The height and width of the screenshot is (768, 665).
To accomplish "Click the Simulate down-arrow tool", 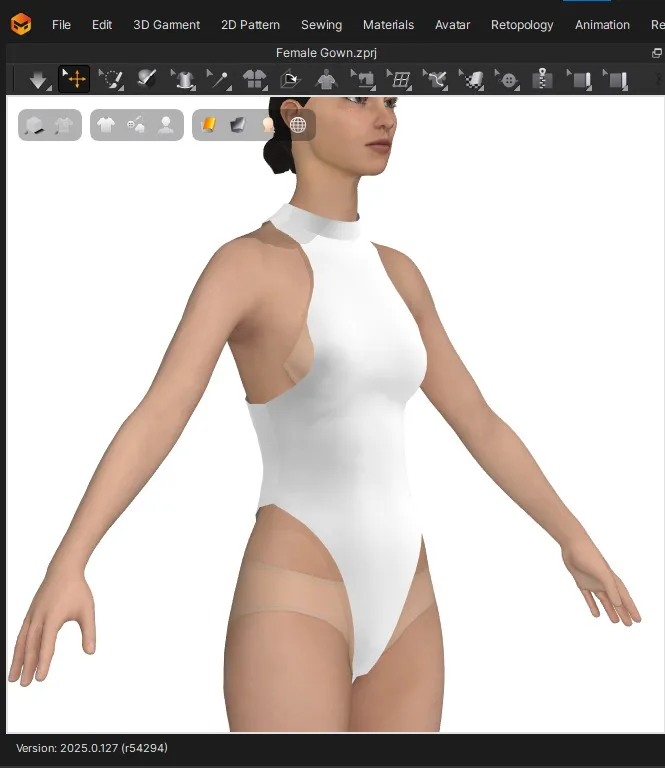I will point(39,79).
